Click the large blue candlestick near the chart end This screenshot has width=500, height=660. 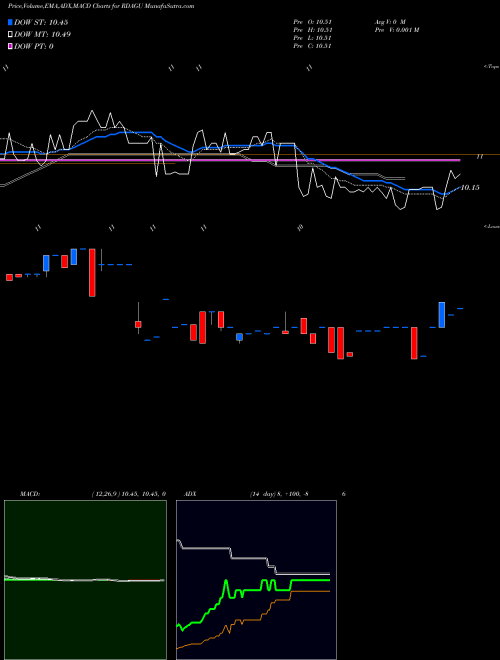pos(441,315)
